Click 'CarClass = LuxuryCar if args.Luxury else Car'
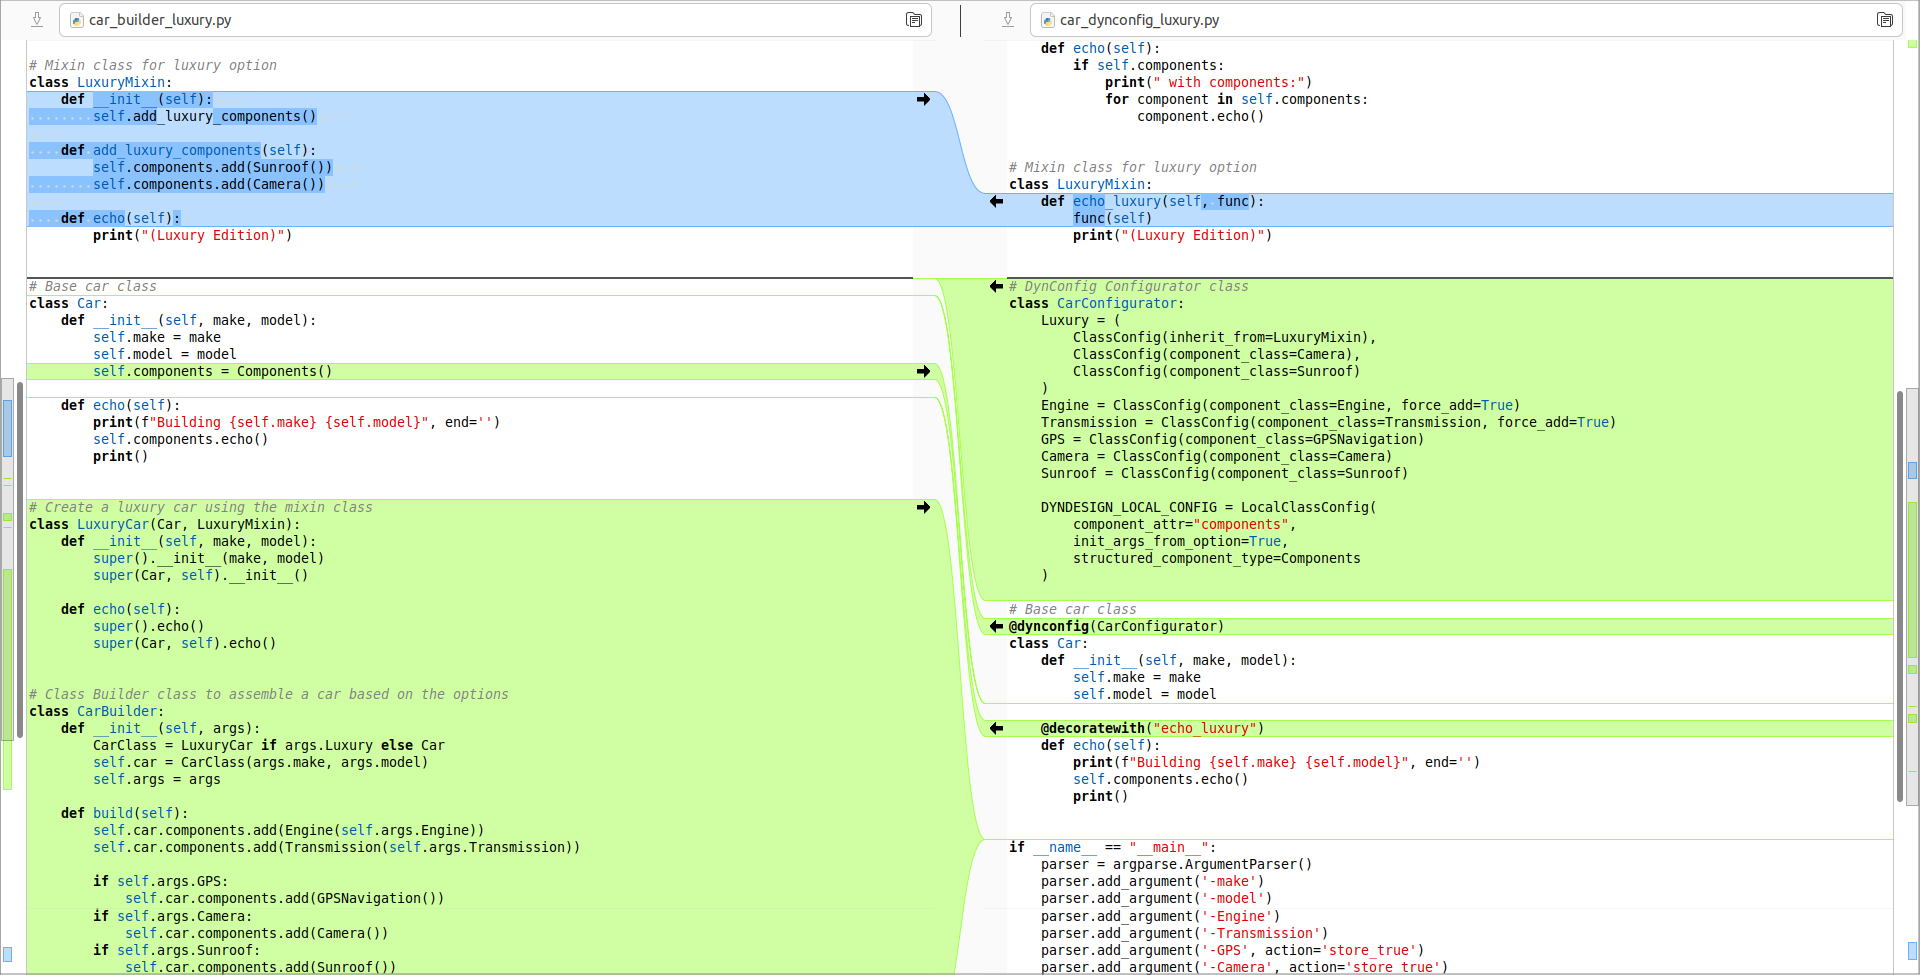Viewport: 1920px width, 975px height. click(x=269, y=746)
